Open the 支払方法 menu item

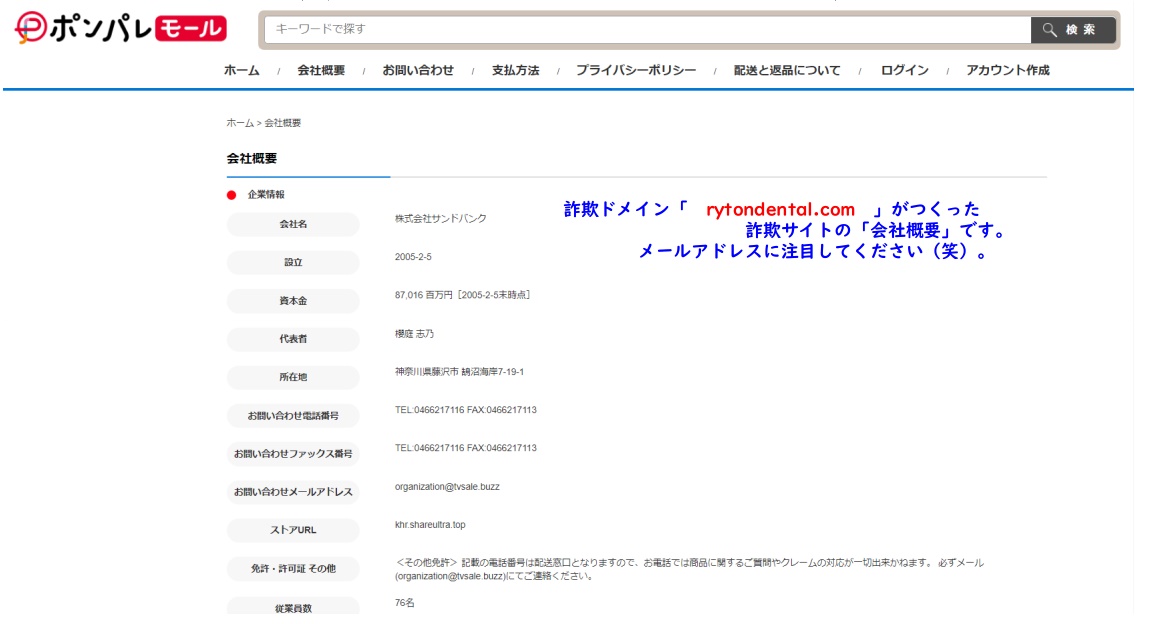coord(515,71)
